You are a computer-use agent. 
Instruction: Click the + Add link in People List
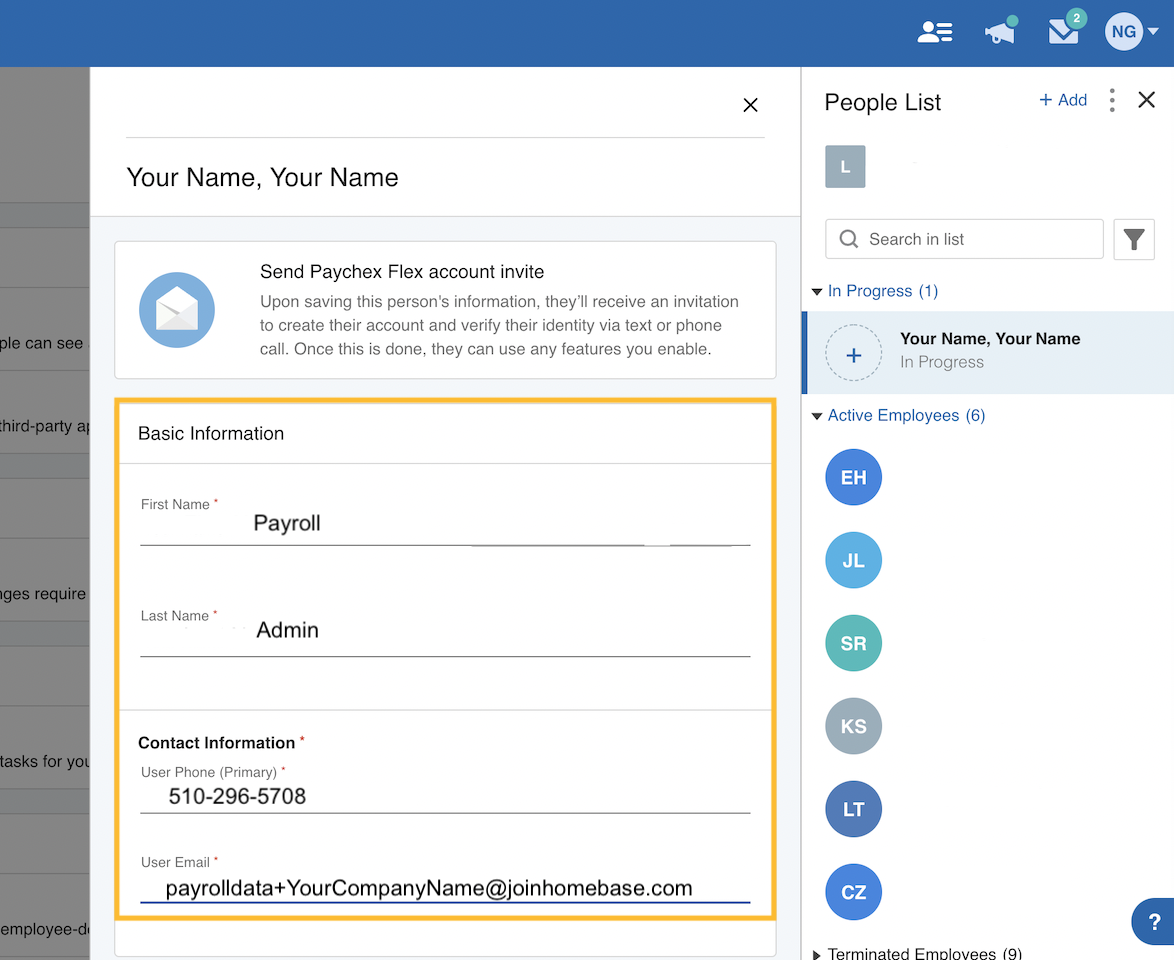(1062, 100)
